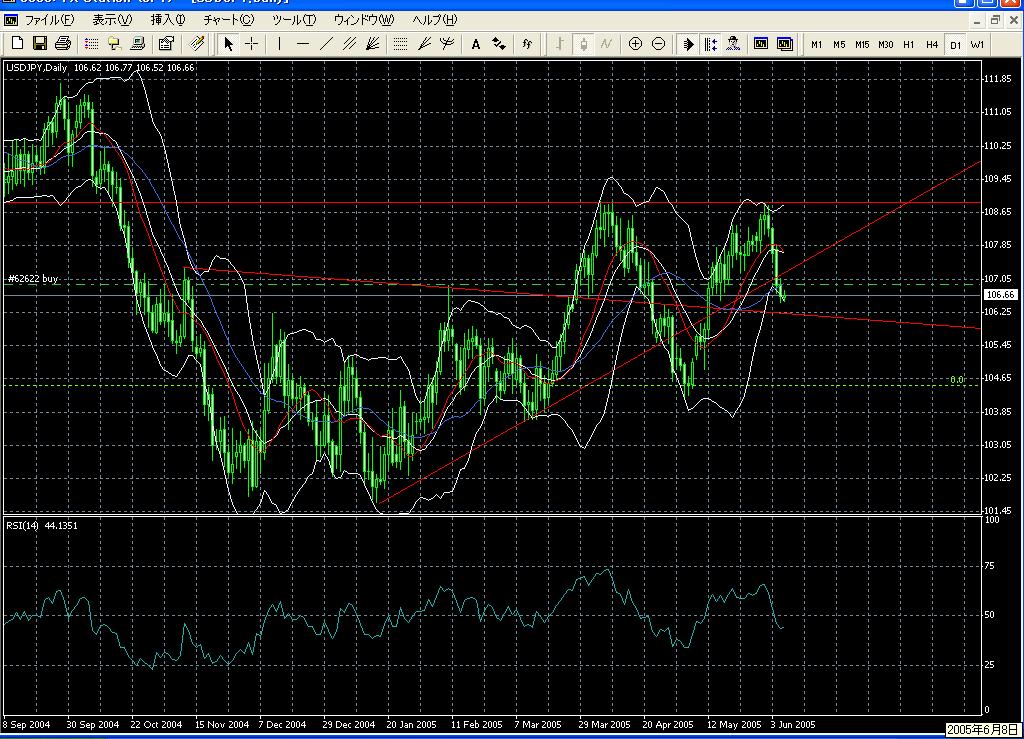This screenshot has width=1024, height=739.
Task: Click the RSI(14) 44.1351 indicator label
Action: click(x=42, y=526)
